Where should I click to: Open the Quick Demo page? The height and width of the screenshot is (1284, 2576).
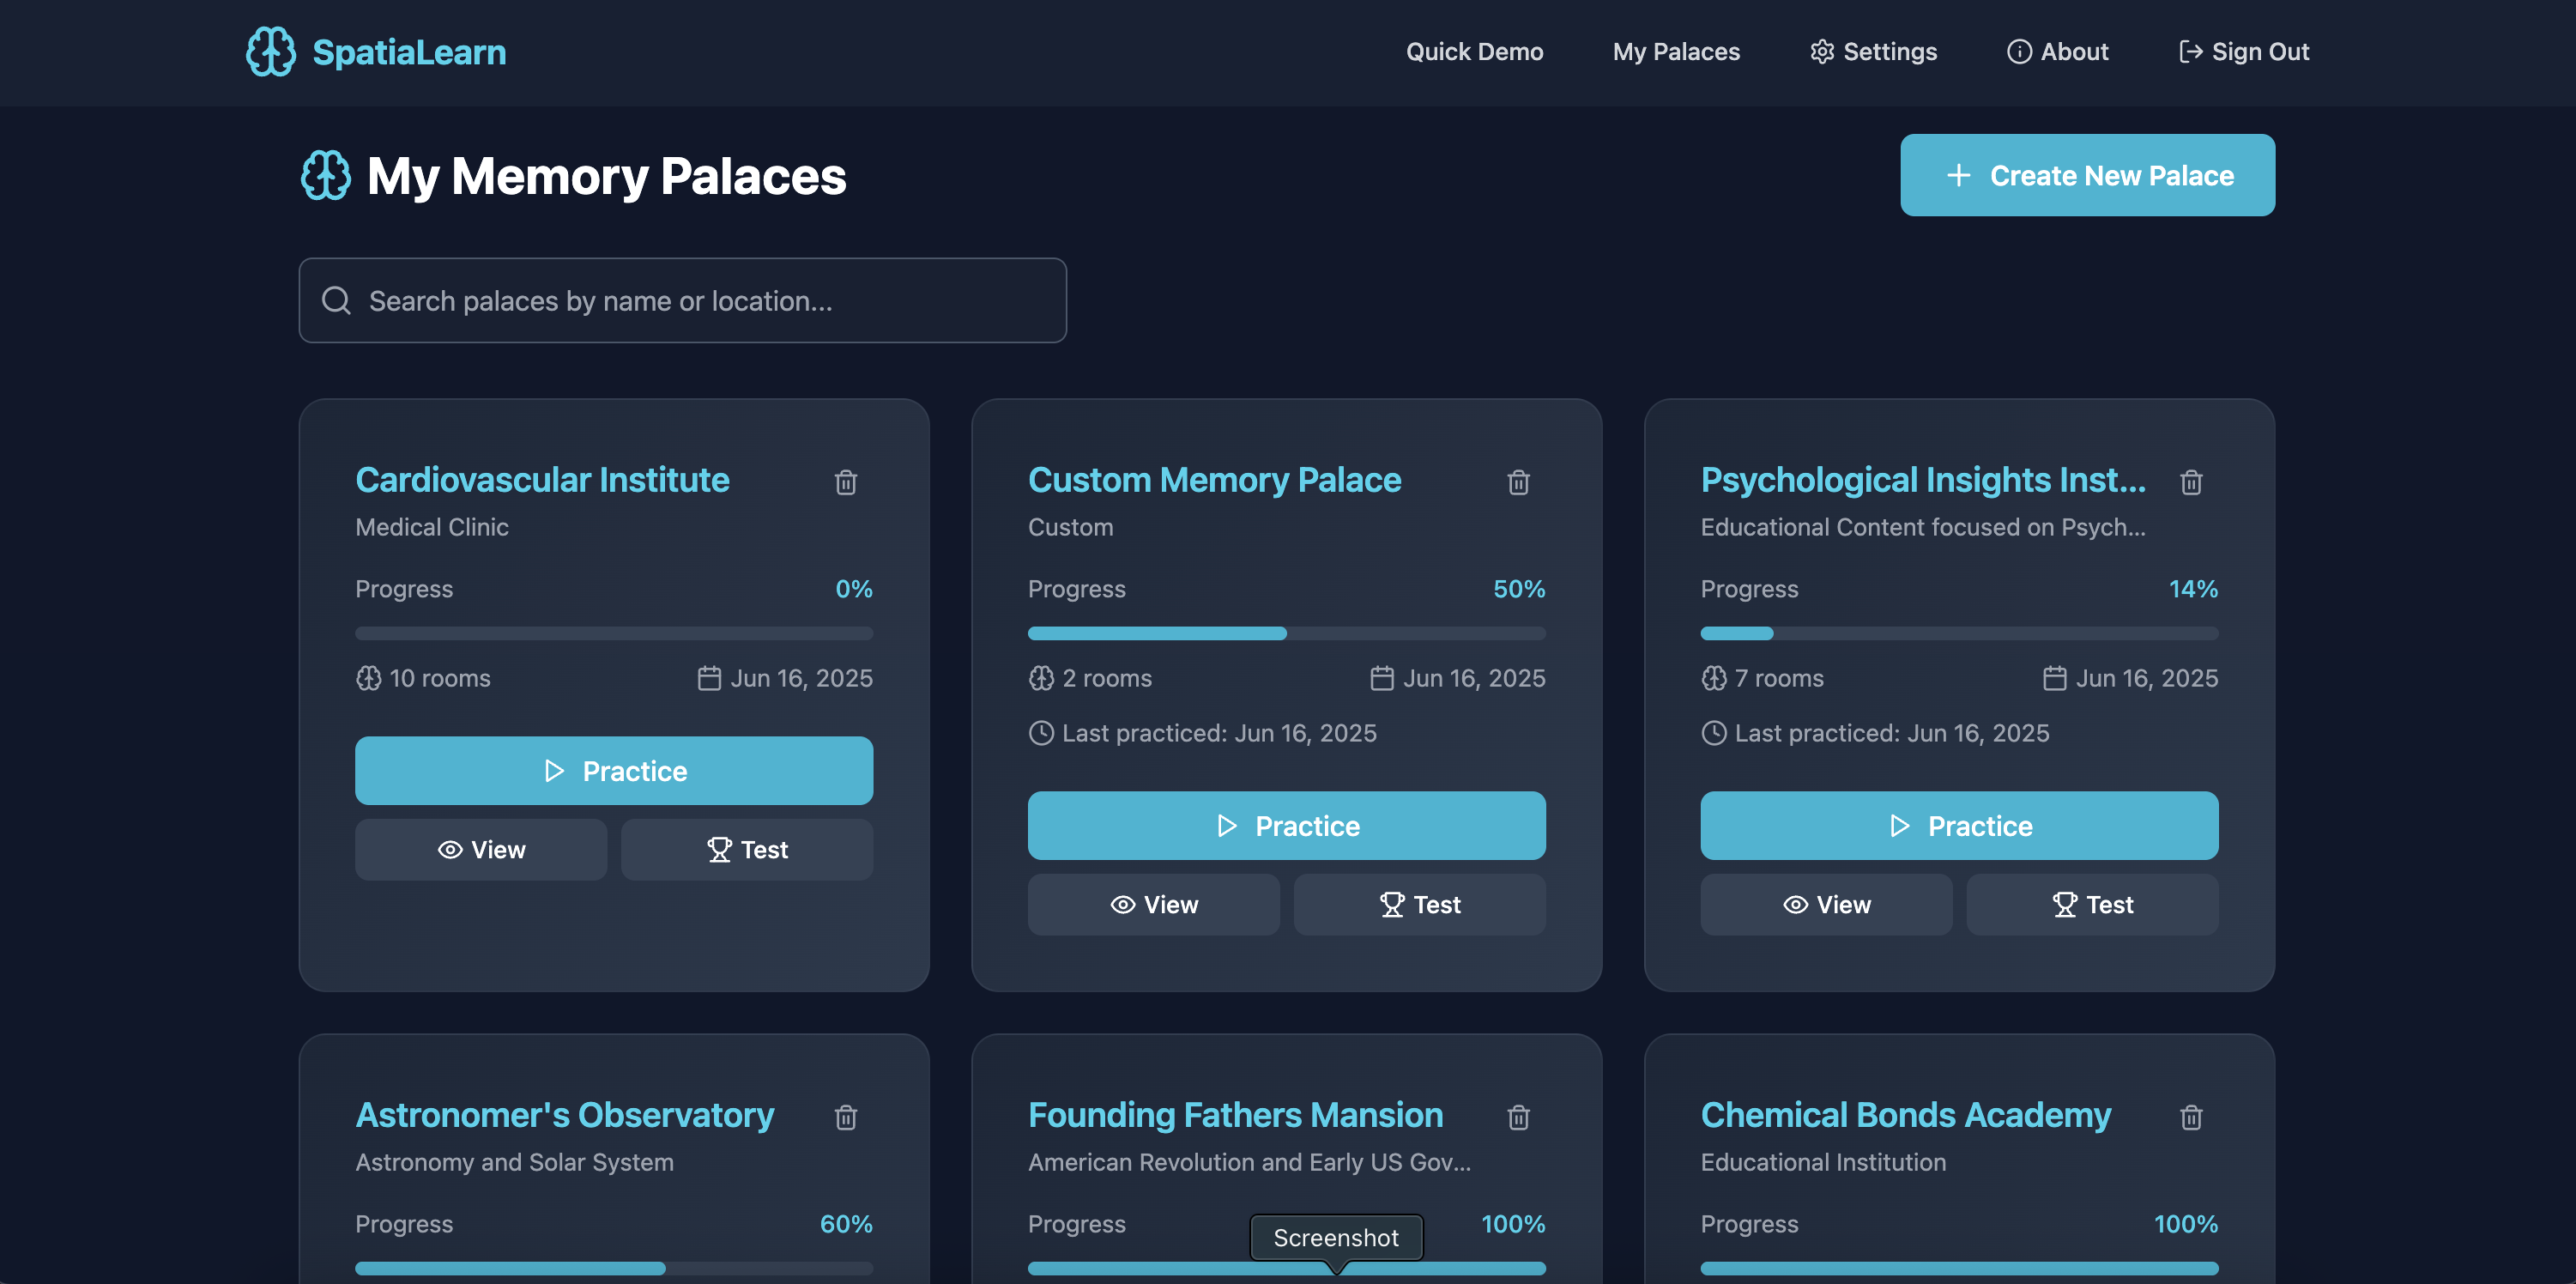pos(1474,52)
